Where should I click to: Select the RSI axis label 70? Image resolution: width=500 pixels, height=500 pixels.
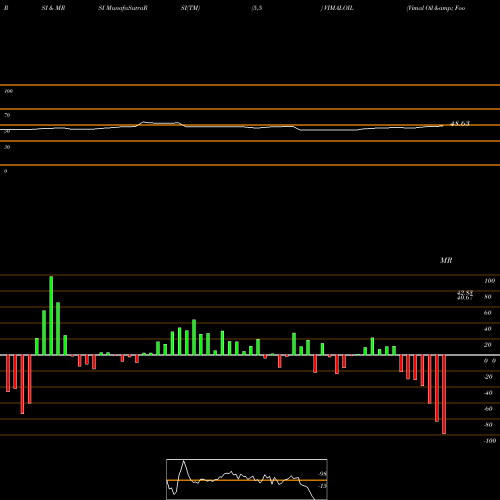coord(7,115)
